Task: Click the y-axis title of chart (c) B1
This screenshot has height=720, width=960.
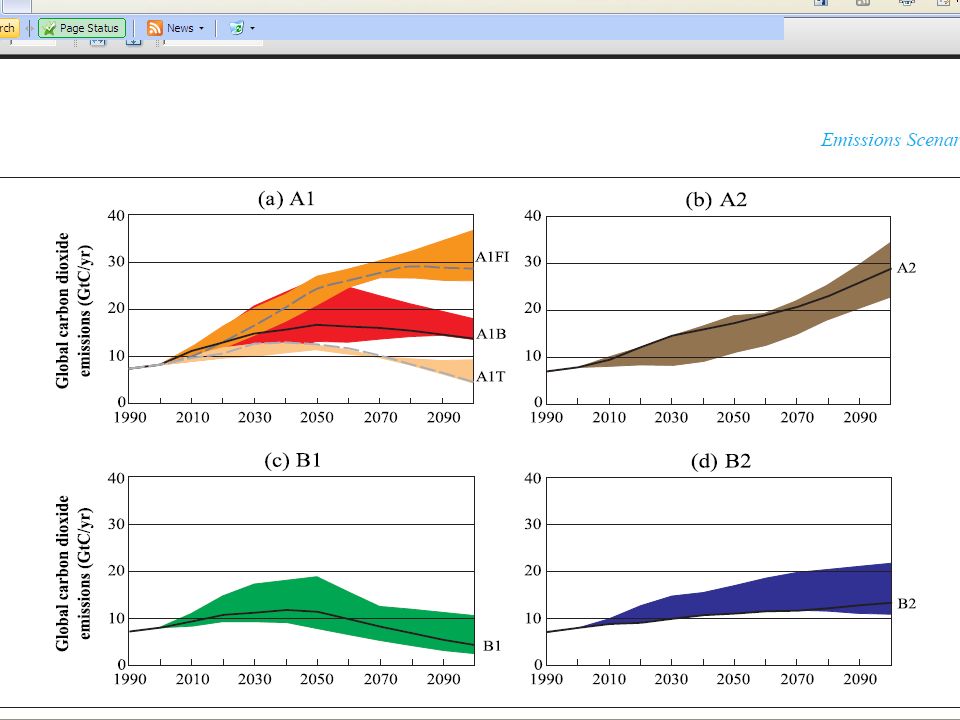Action: coord(73,573)
